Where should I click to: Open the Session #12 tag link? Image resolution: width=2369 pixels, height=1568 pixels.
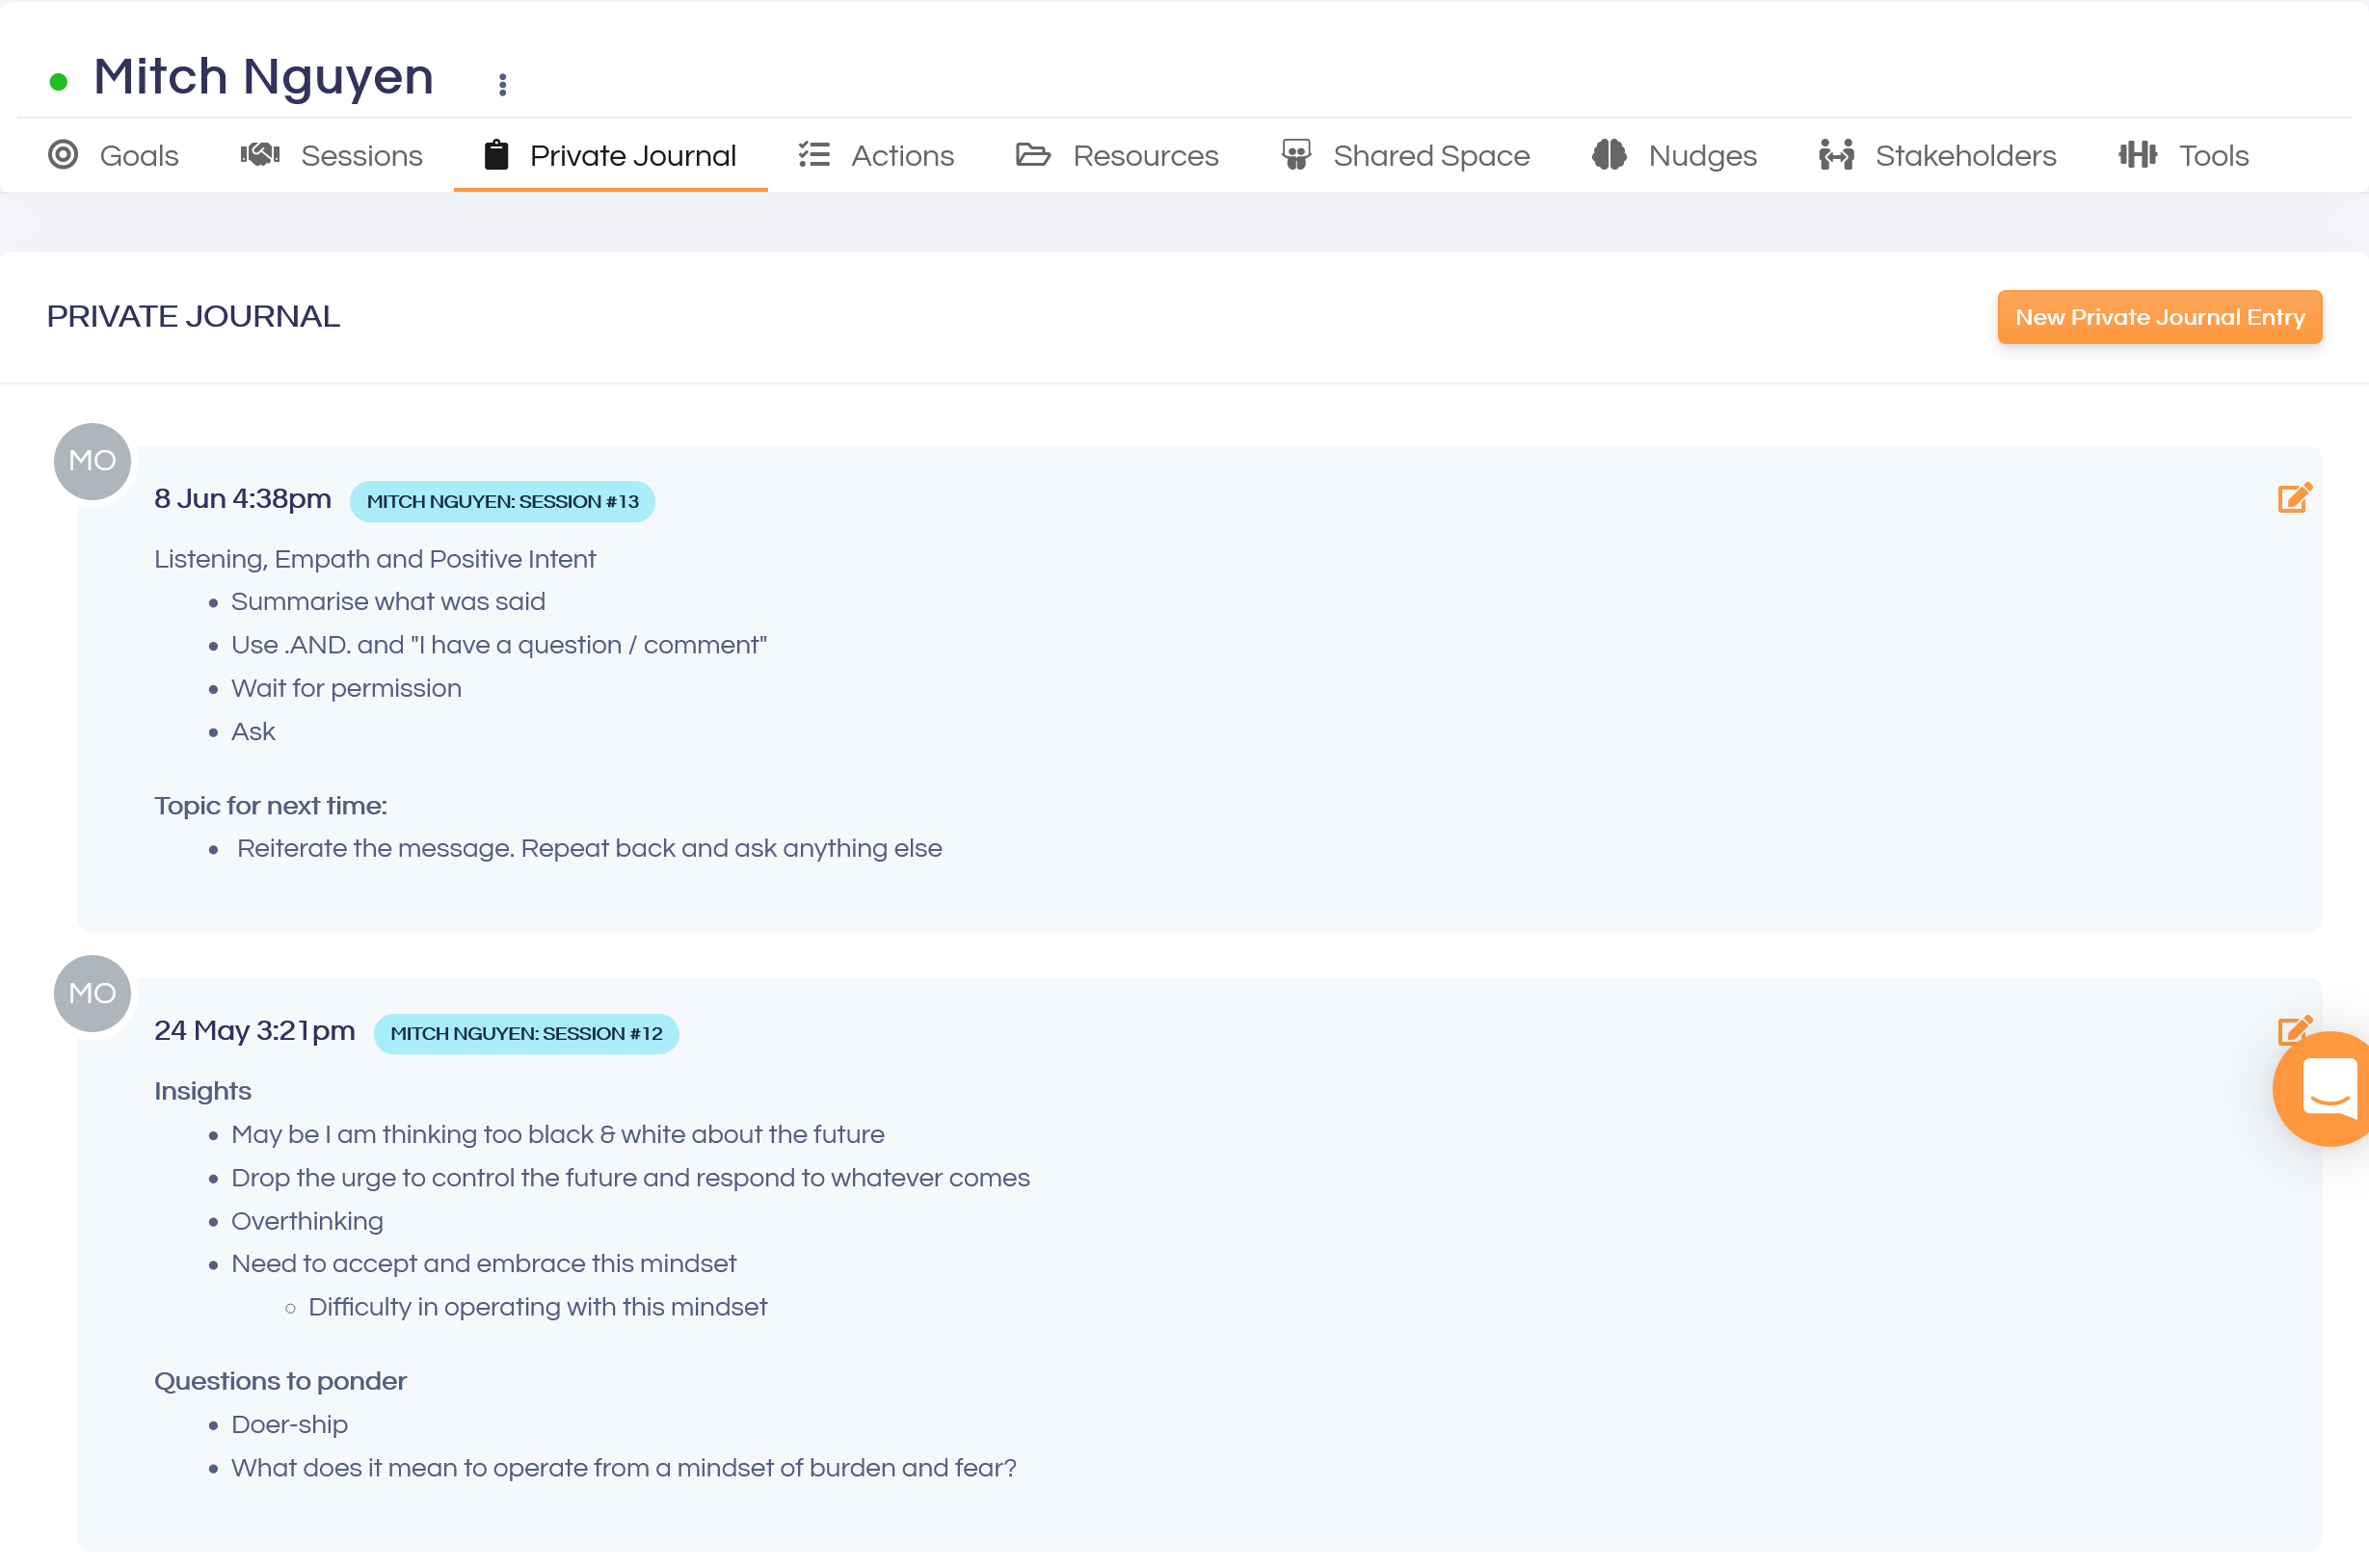(526, 1033)
